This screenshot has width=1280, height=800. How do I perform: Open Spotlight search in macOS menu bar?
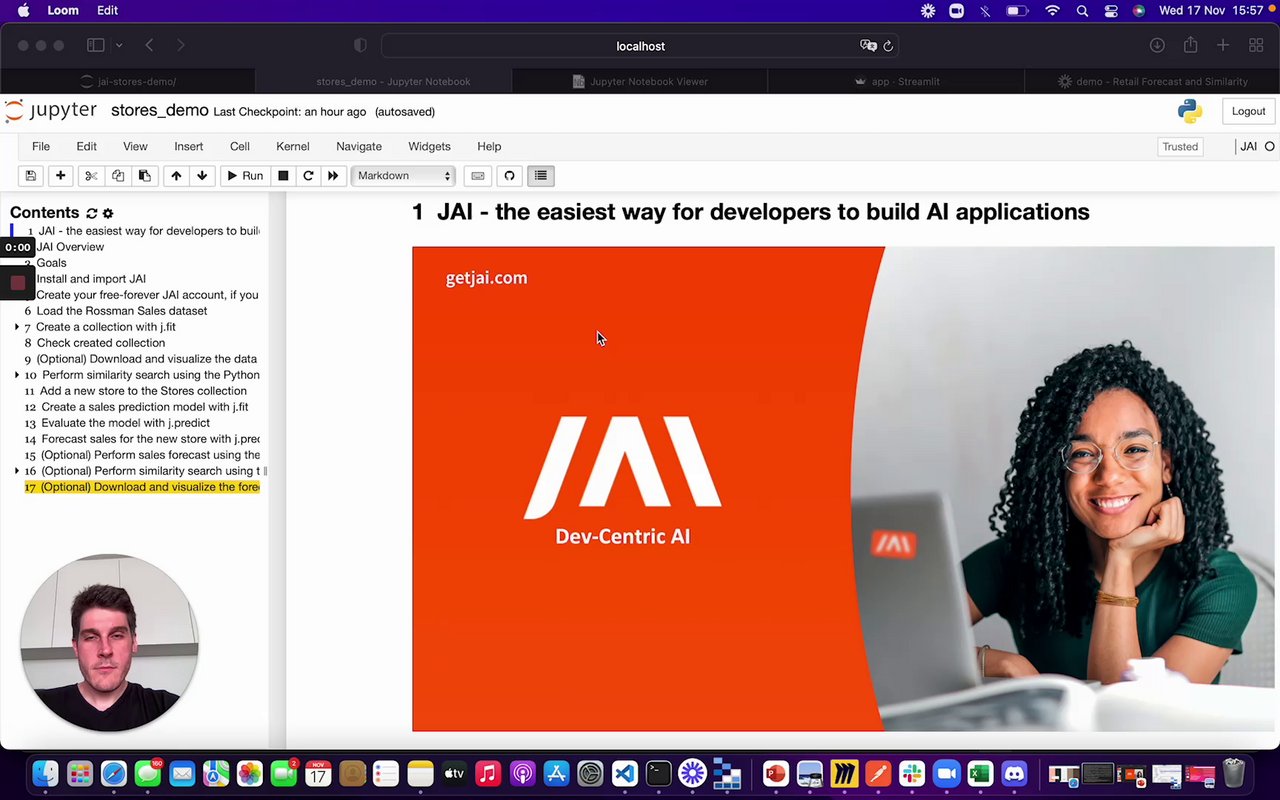coord(1082,11)
